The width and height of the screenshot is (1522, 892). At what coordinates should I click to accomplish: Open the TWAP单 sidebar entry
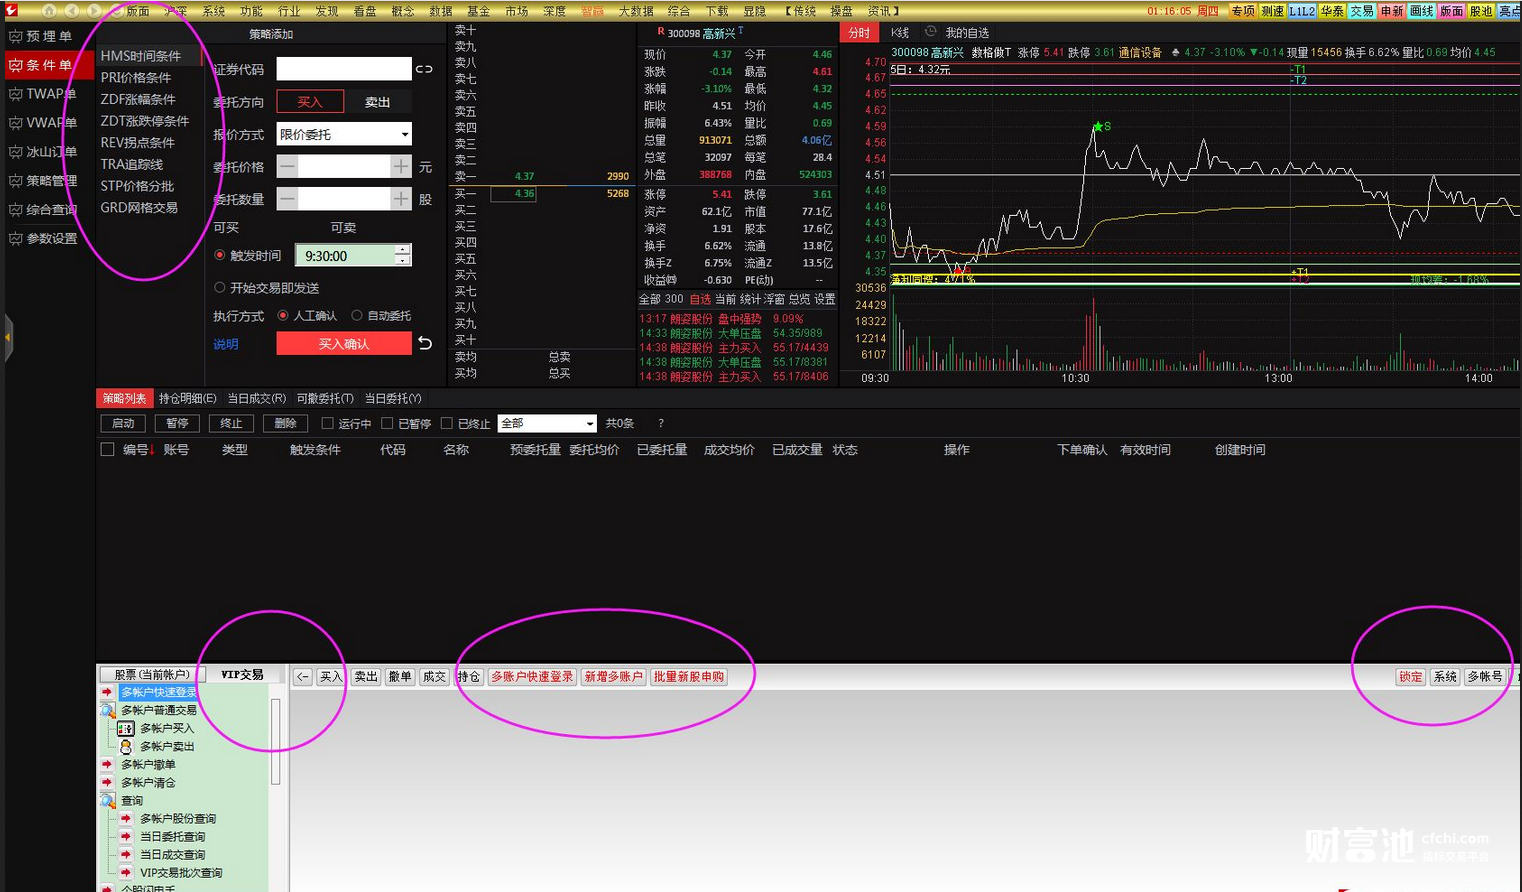pos(48,94)
